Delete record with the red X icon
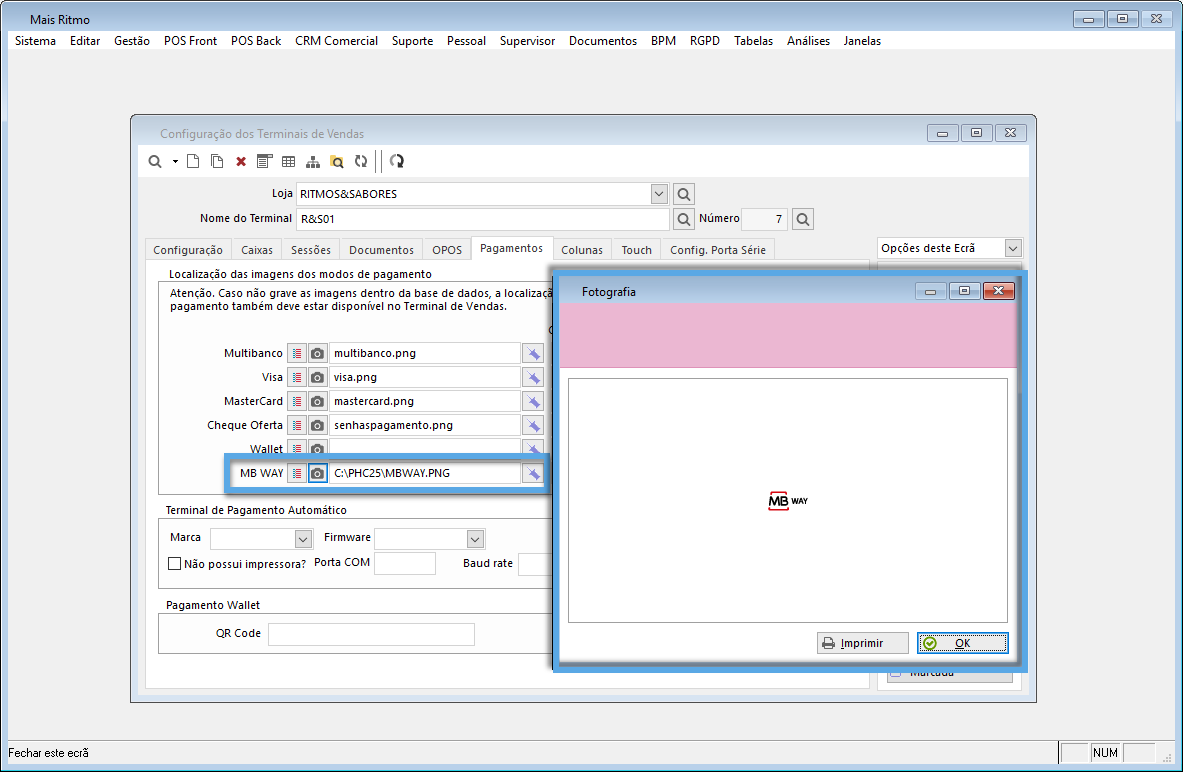The width and height of the screenshot is (1183, 772). pos(241,161)
